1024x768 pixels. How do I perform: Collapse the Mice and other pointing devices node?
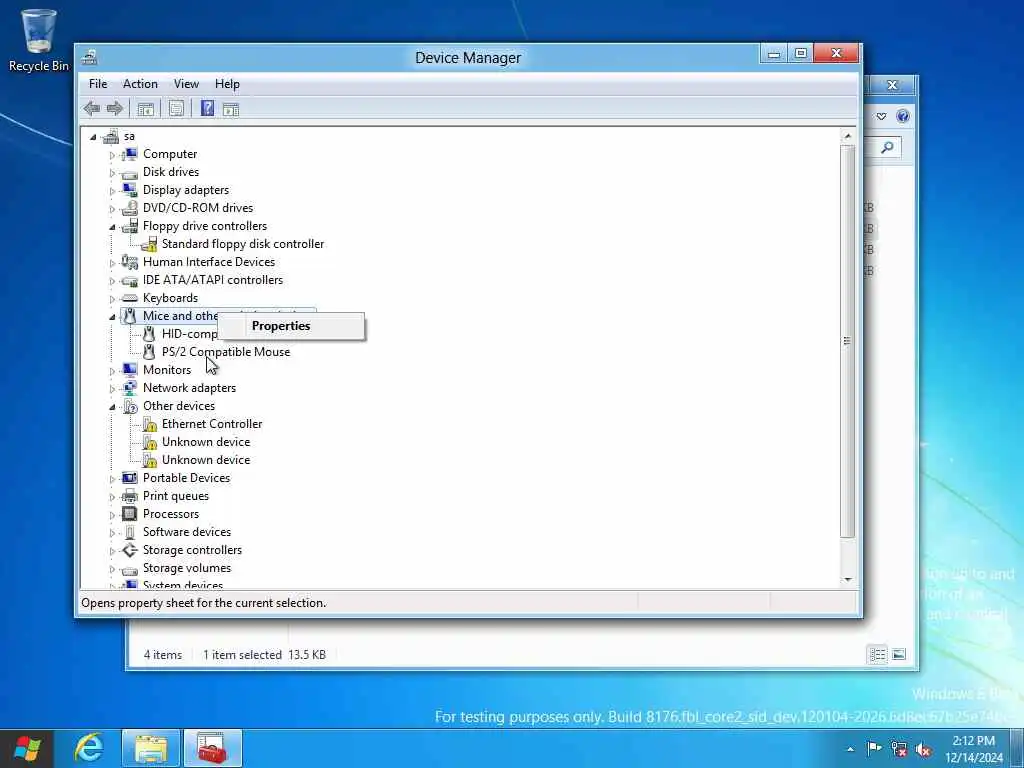(112, 317)
